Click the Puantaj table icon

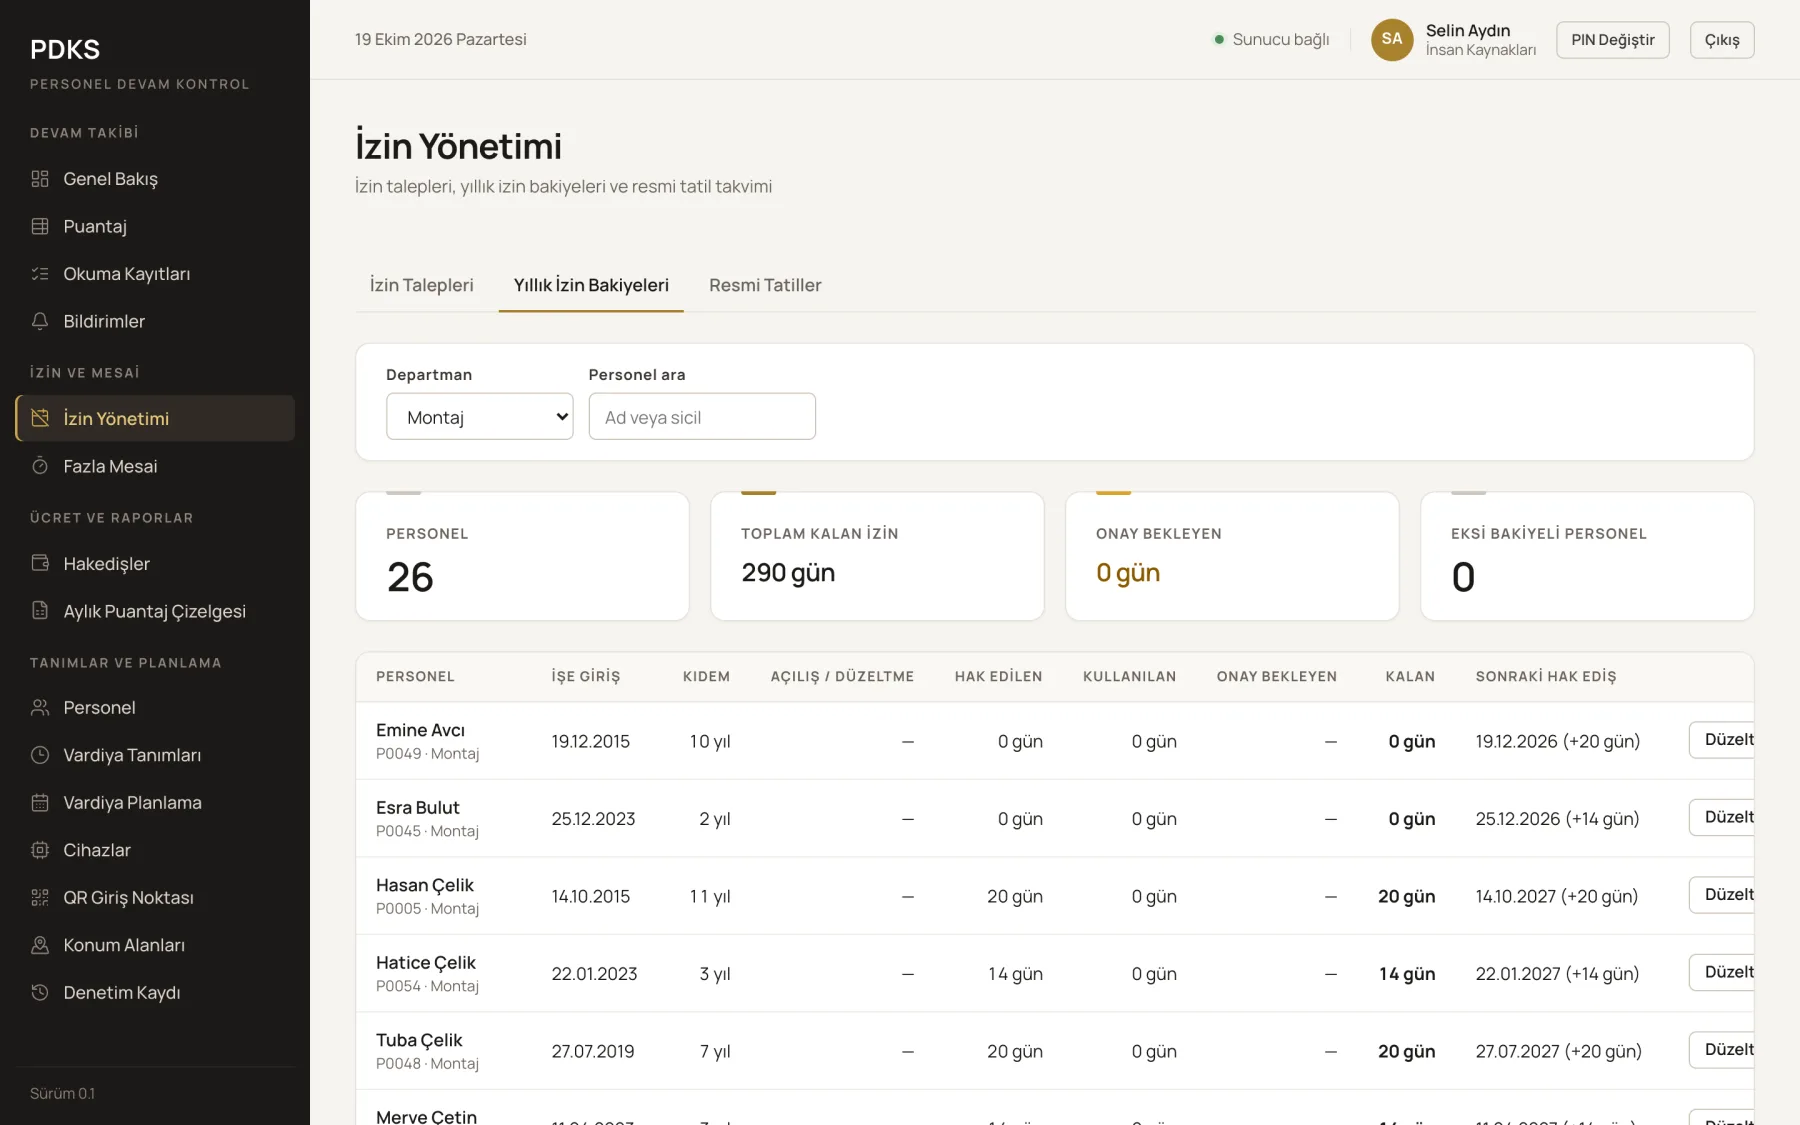[x=40, y=226]
